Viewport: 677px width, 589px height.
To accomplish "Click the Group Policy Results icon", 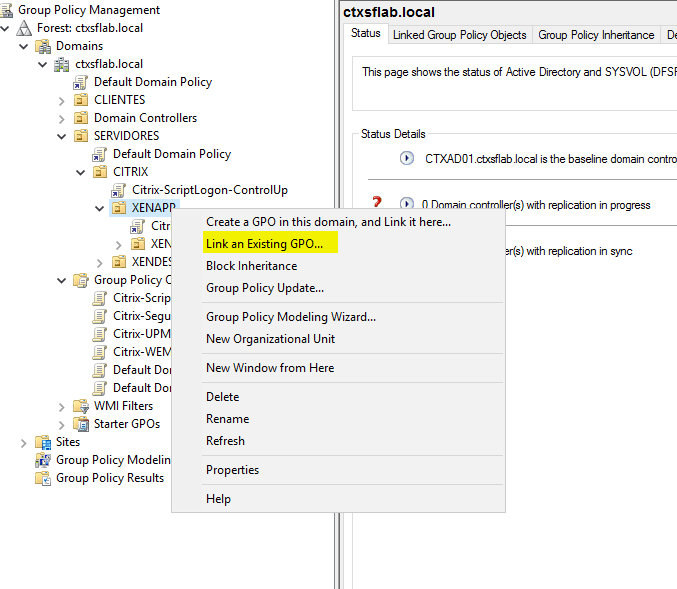I will pos(43,478).
